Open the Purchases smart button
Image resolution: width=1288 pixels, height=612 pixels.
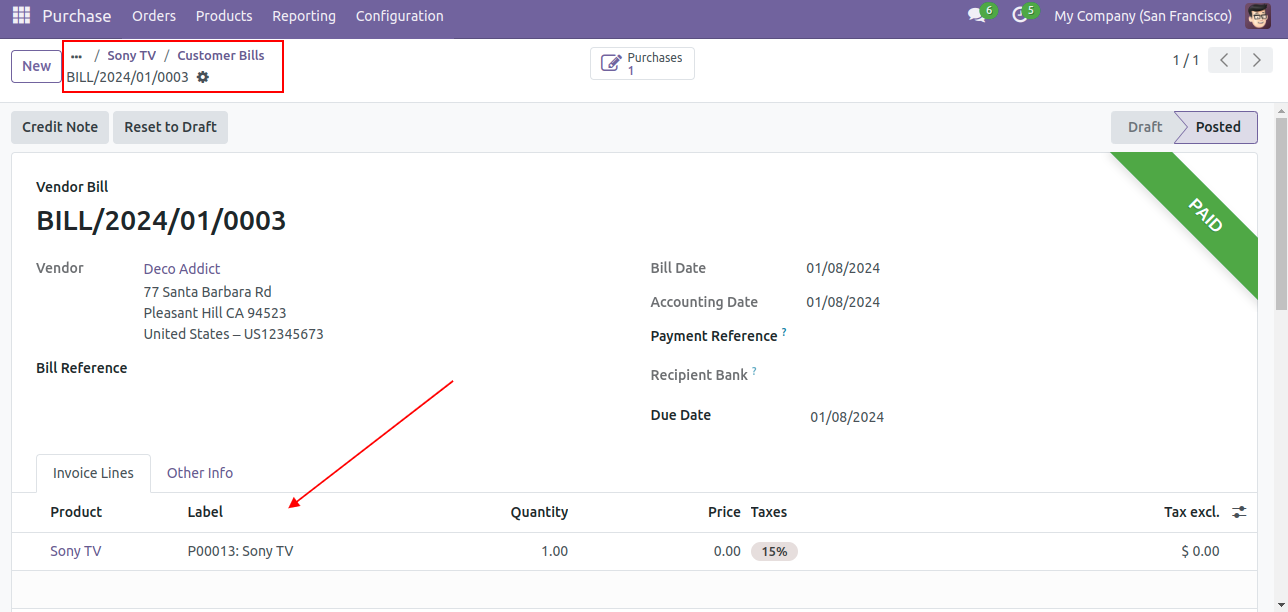(642, 64)
